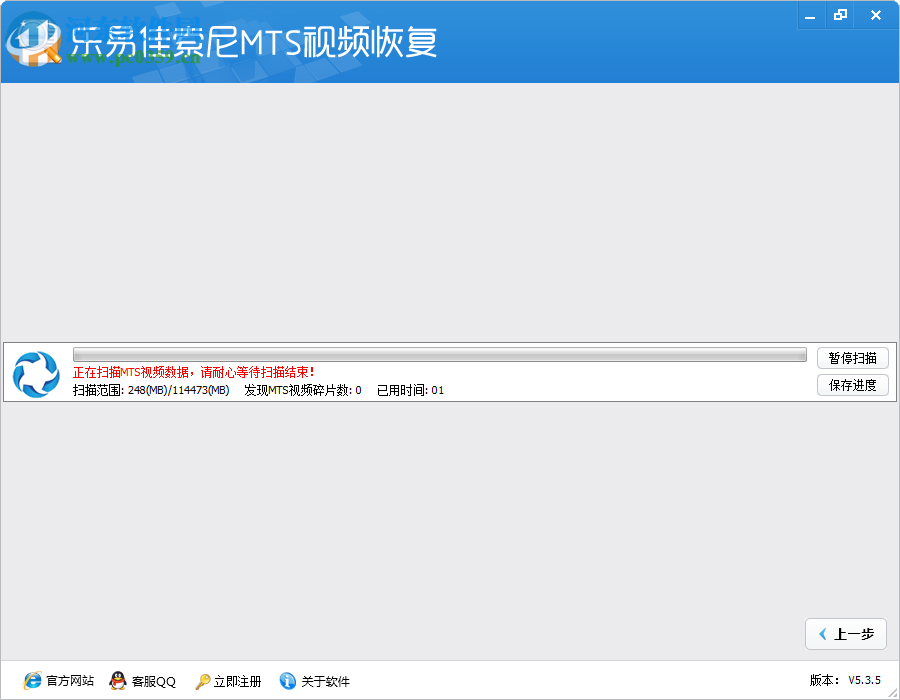Click the restore window button

pos(840,15)
